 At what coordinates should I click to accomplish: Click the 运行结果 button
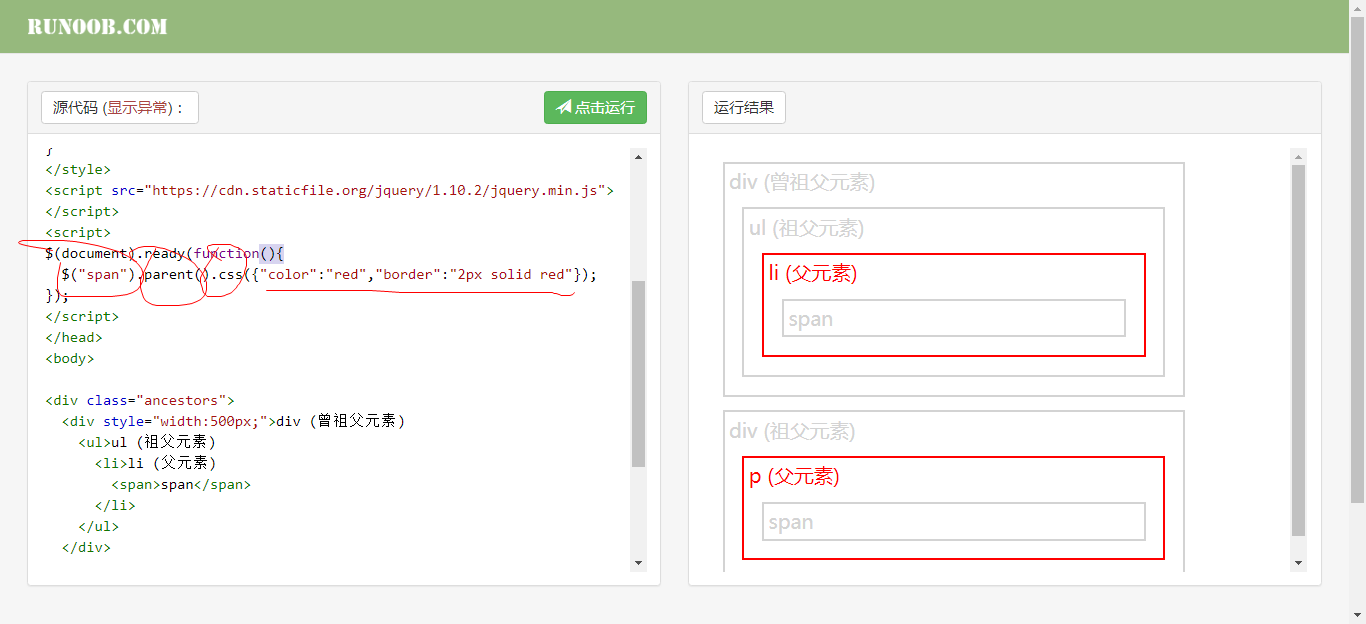tap(744, 108)
